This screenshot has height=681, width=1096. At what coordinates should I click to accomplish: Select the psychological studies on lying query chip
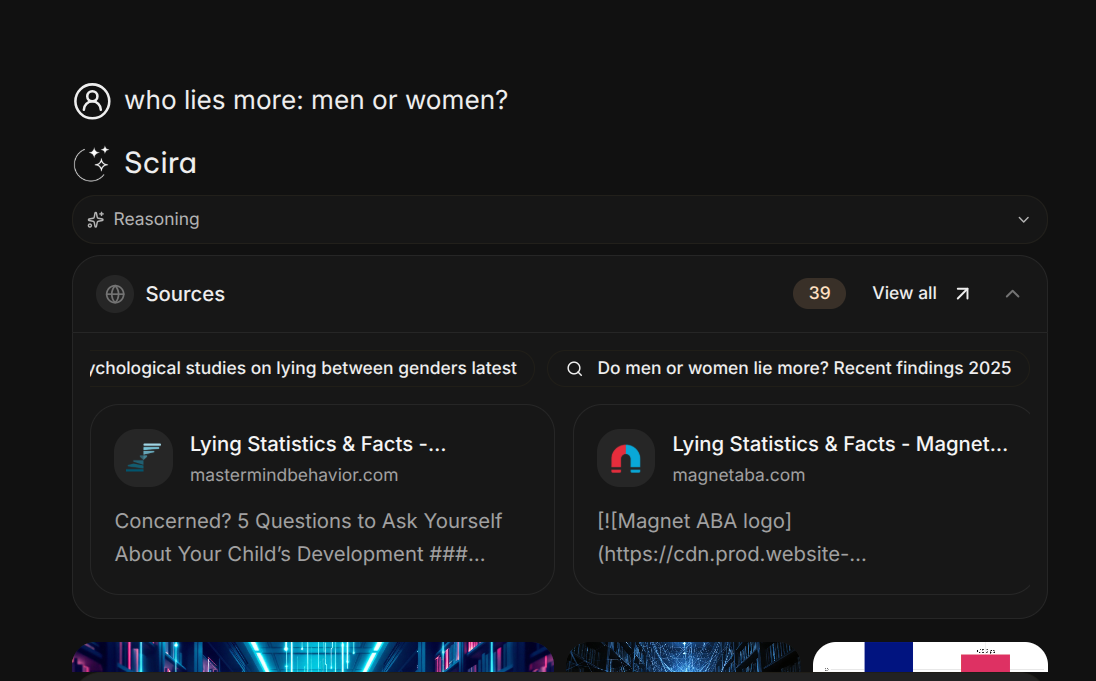(x=312, y=368)
